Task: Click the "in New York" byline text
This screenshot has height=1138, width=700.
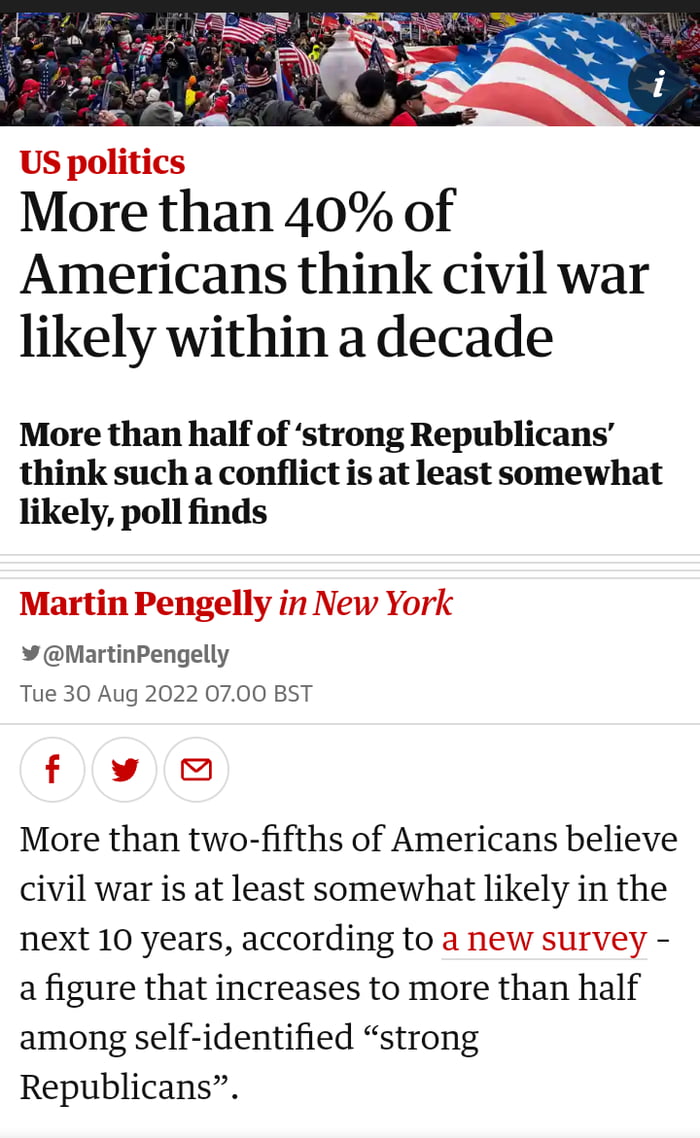Action: [366, 603]
